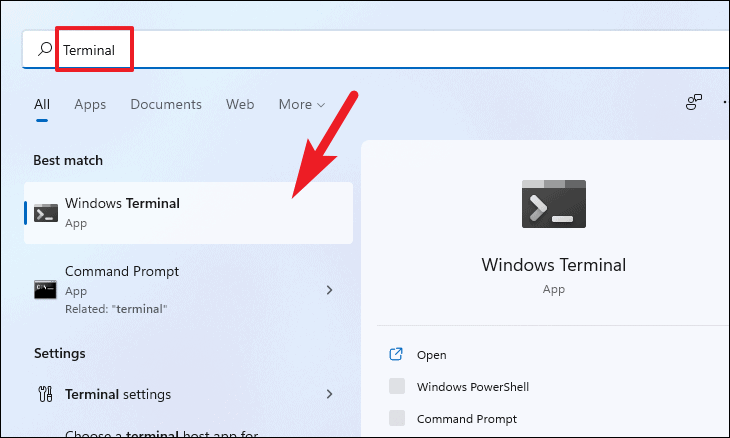This screenshot has height=438, width=730.
Task: Click the large Windows Terminal preview icon
Action: tap(554, 204)
